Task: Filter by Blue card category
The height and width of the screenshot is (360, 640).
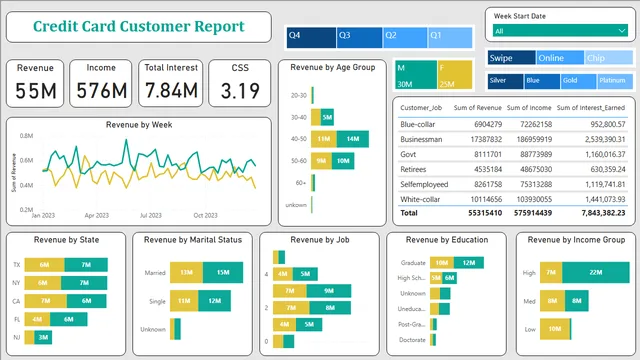Action: tap(542, 81)
